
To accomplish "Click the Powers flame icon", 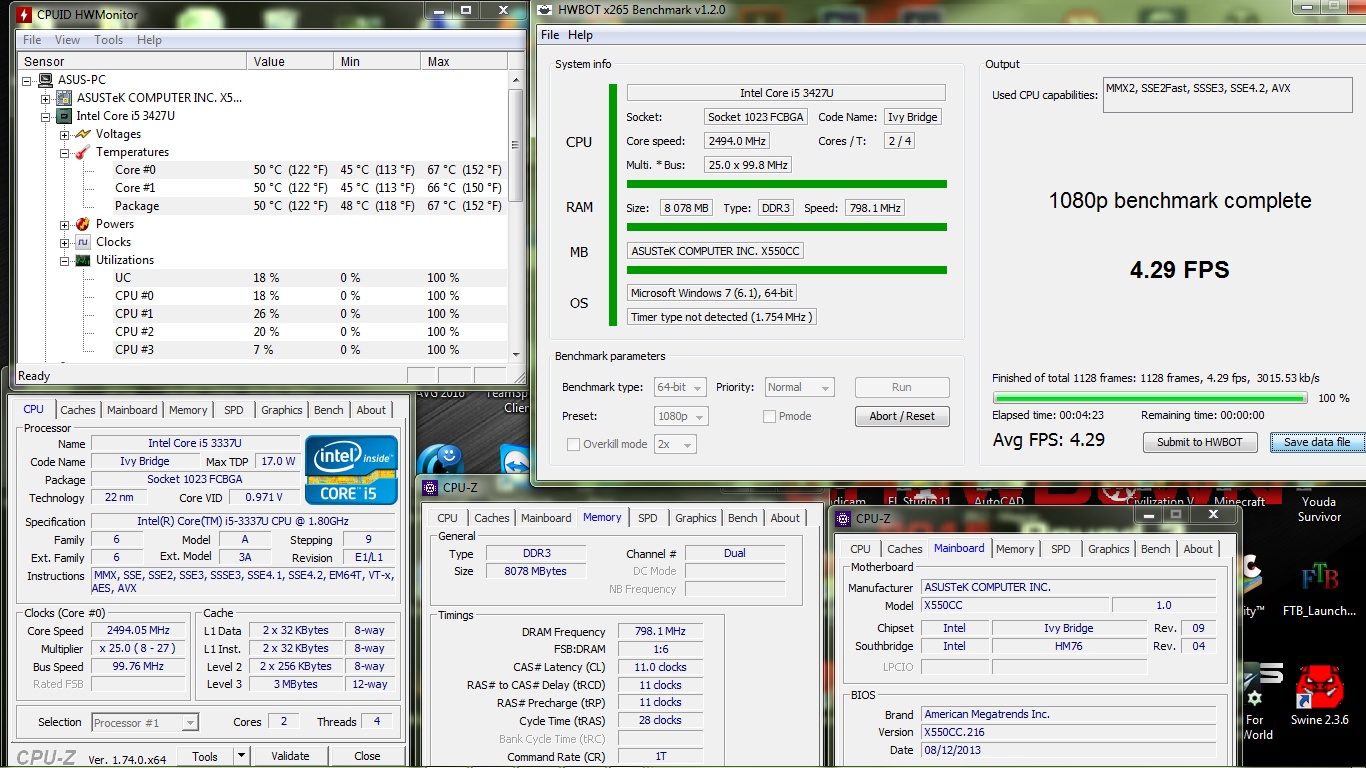I will (x=84, y=224).
